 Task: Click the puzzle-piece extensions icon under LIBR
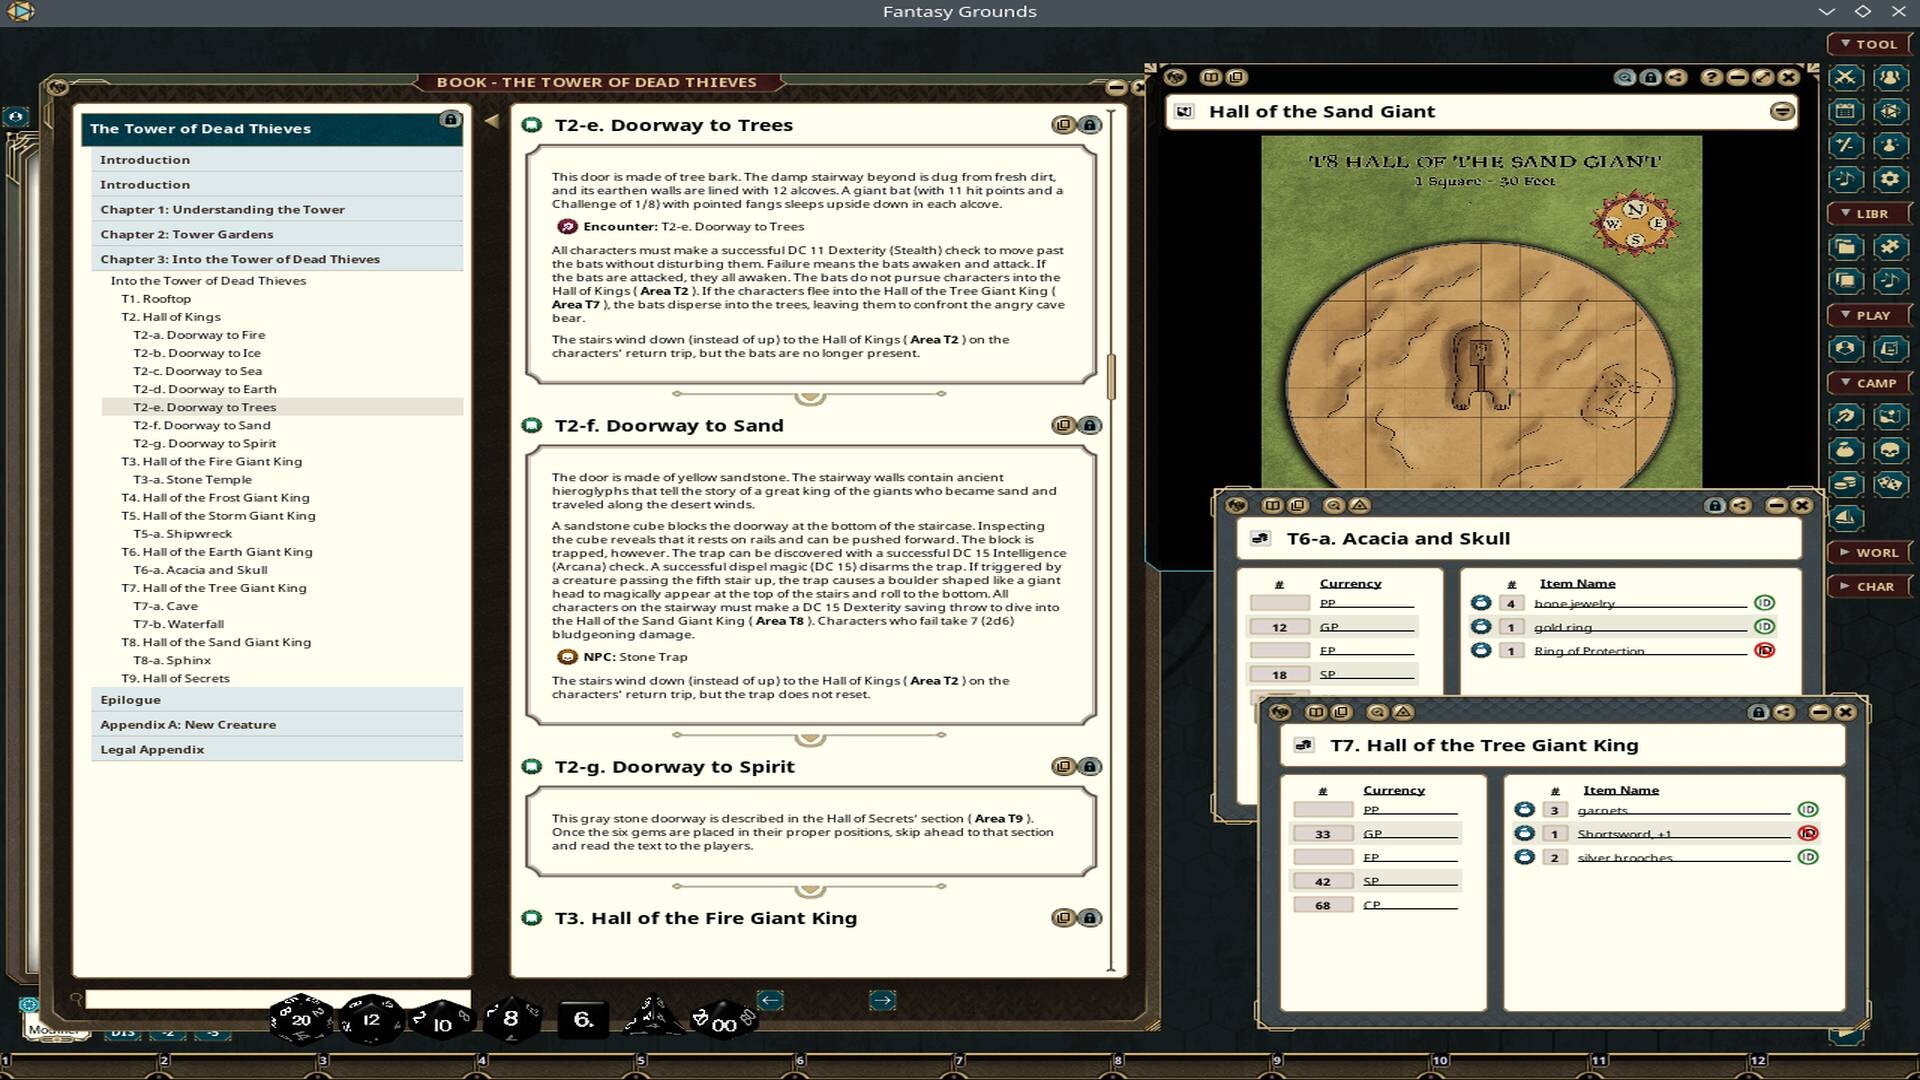click(x=1889, y=246)
